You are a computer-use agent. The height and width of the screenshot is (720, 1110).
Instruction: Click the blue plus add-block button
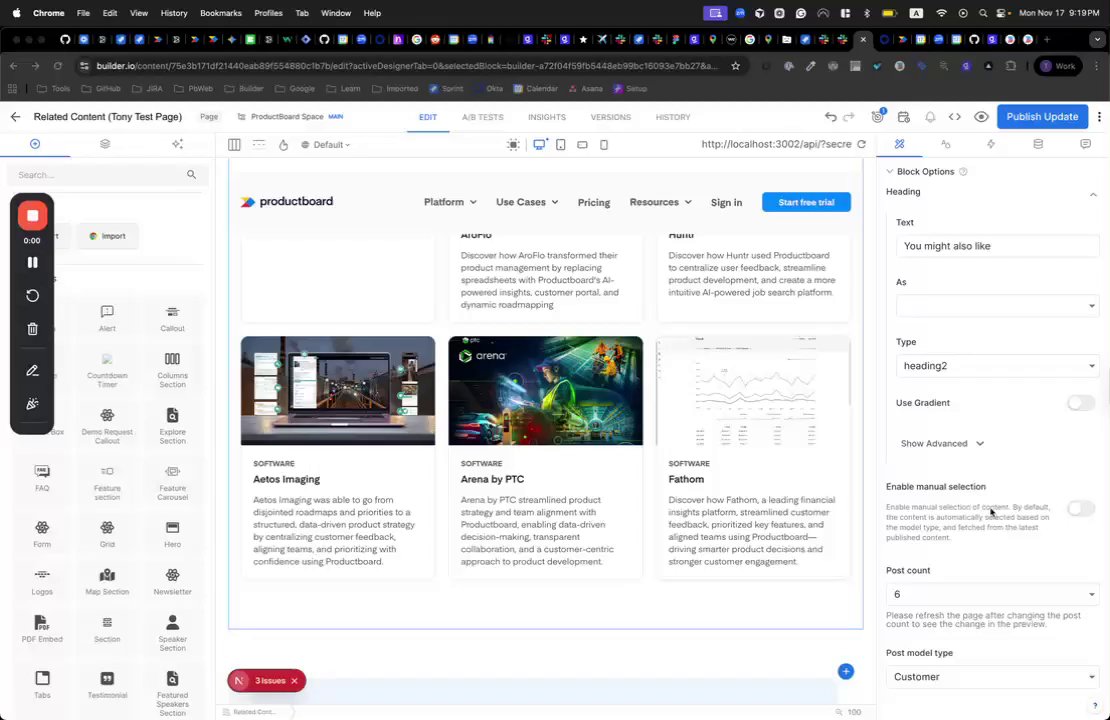(x=845, y=671)
